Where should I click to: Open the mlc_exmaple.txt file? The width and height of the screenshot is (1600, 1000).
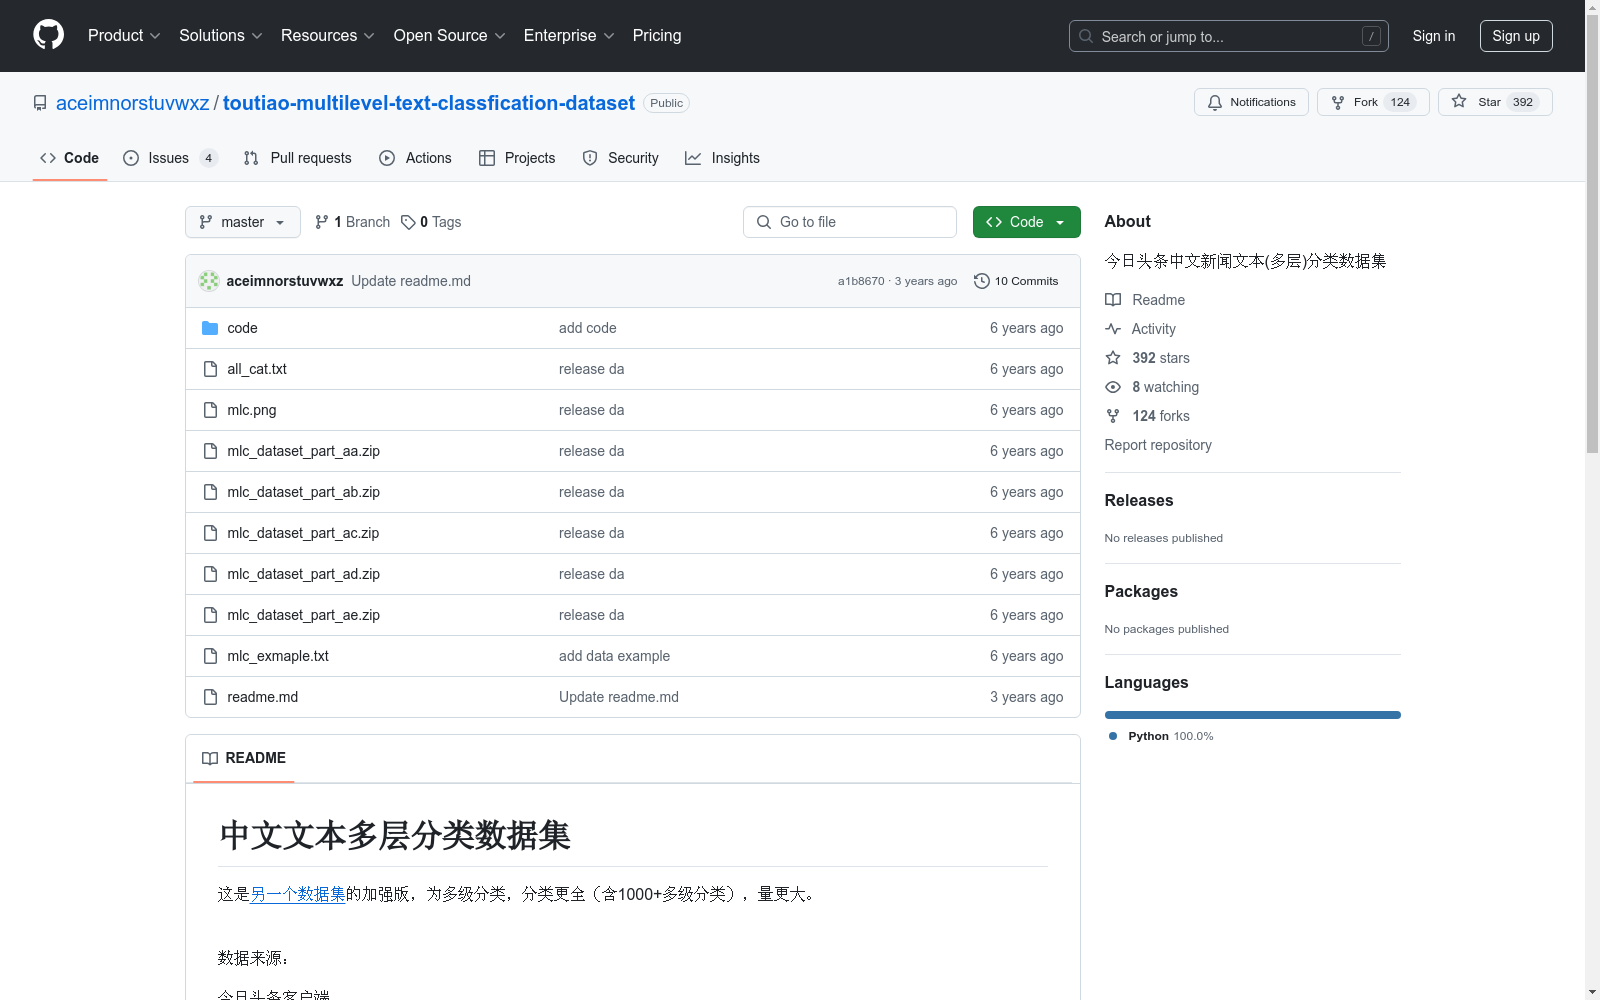278,656
